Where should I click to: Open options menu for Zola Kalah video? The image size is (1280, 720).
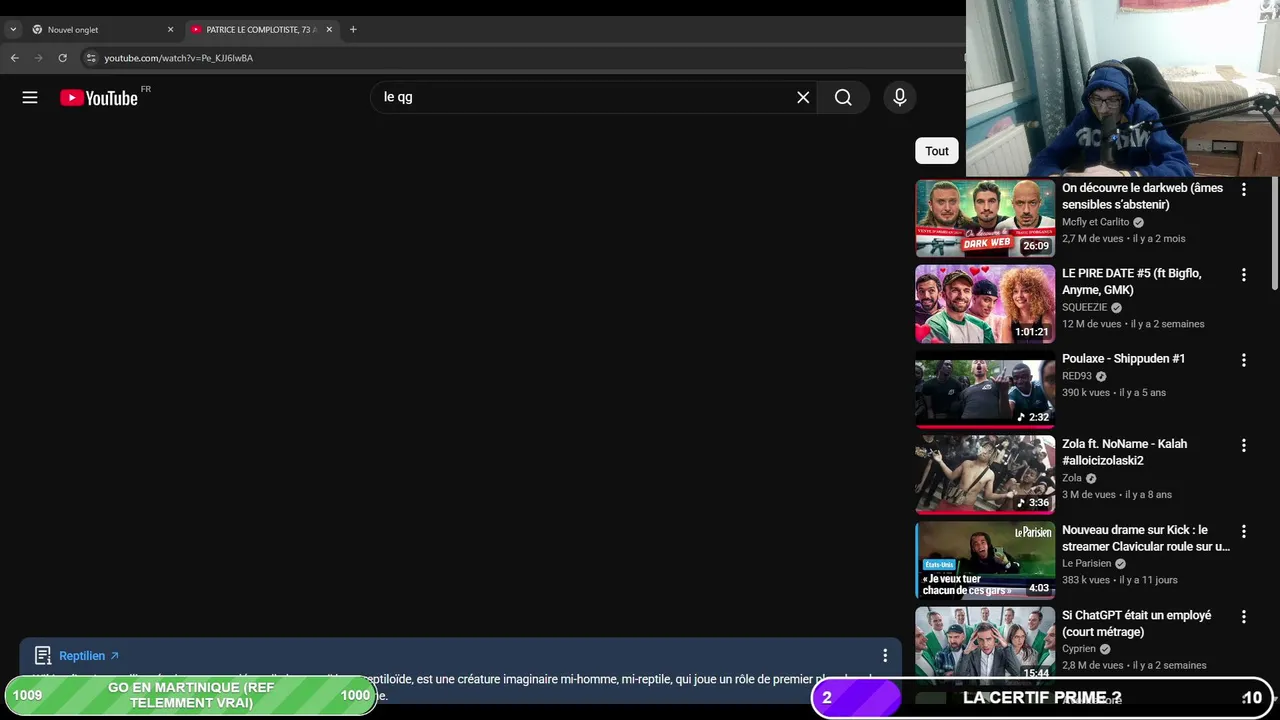click(x=1244, y=445)
